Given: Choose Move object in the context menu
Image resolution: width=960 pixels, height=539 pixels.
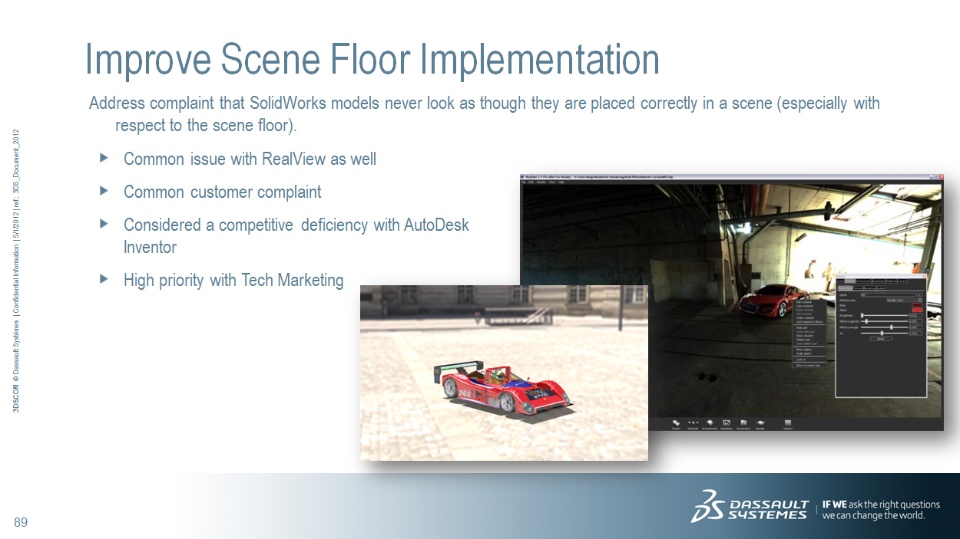Looking at the screenshot, I should [x=804, y=349].
